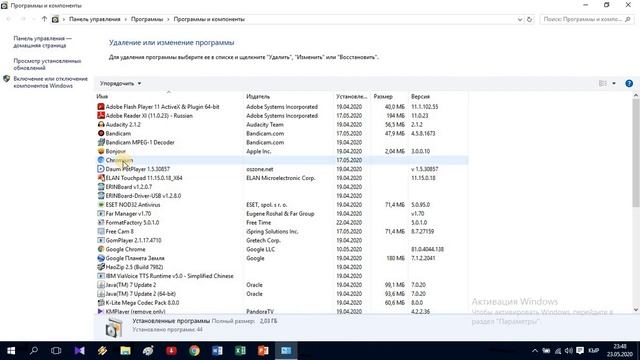The image size is (640, 360).
Task: Sort list by Имя column
Action: pos(168,96)
